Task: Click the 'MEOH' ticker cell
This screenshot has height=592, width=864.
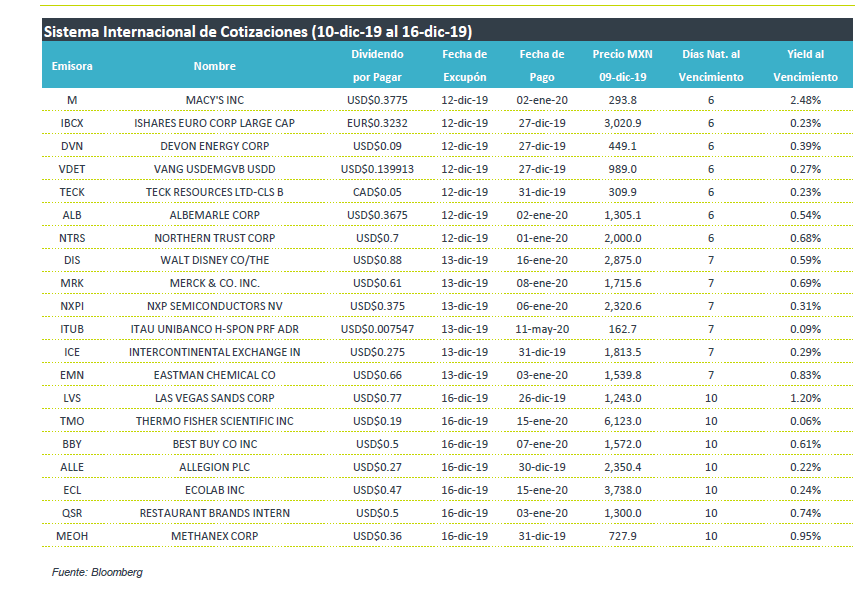Action: 72,537
